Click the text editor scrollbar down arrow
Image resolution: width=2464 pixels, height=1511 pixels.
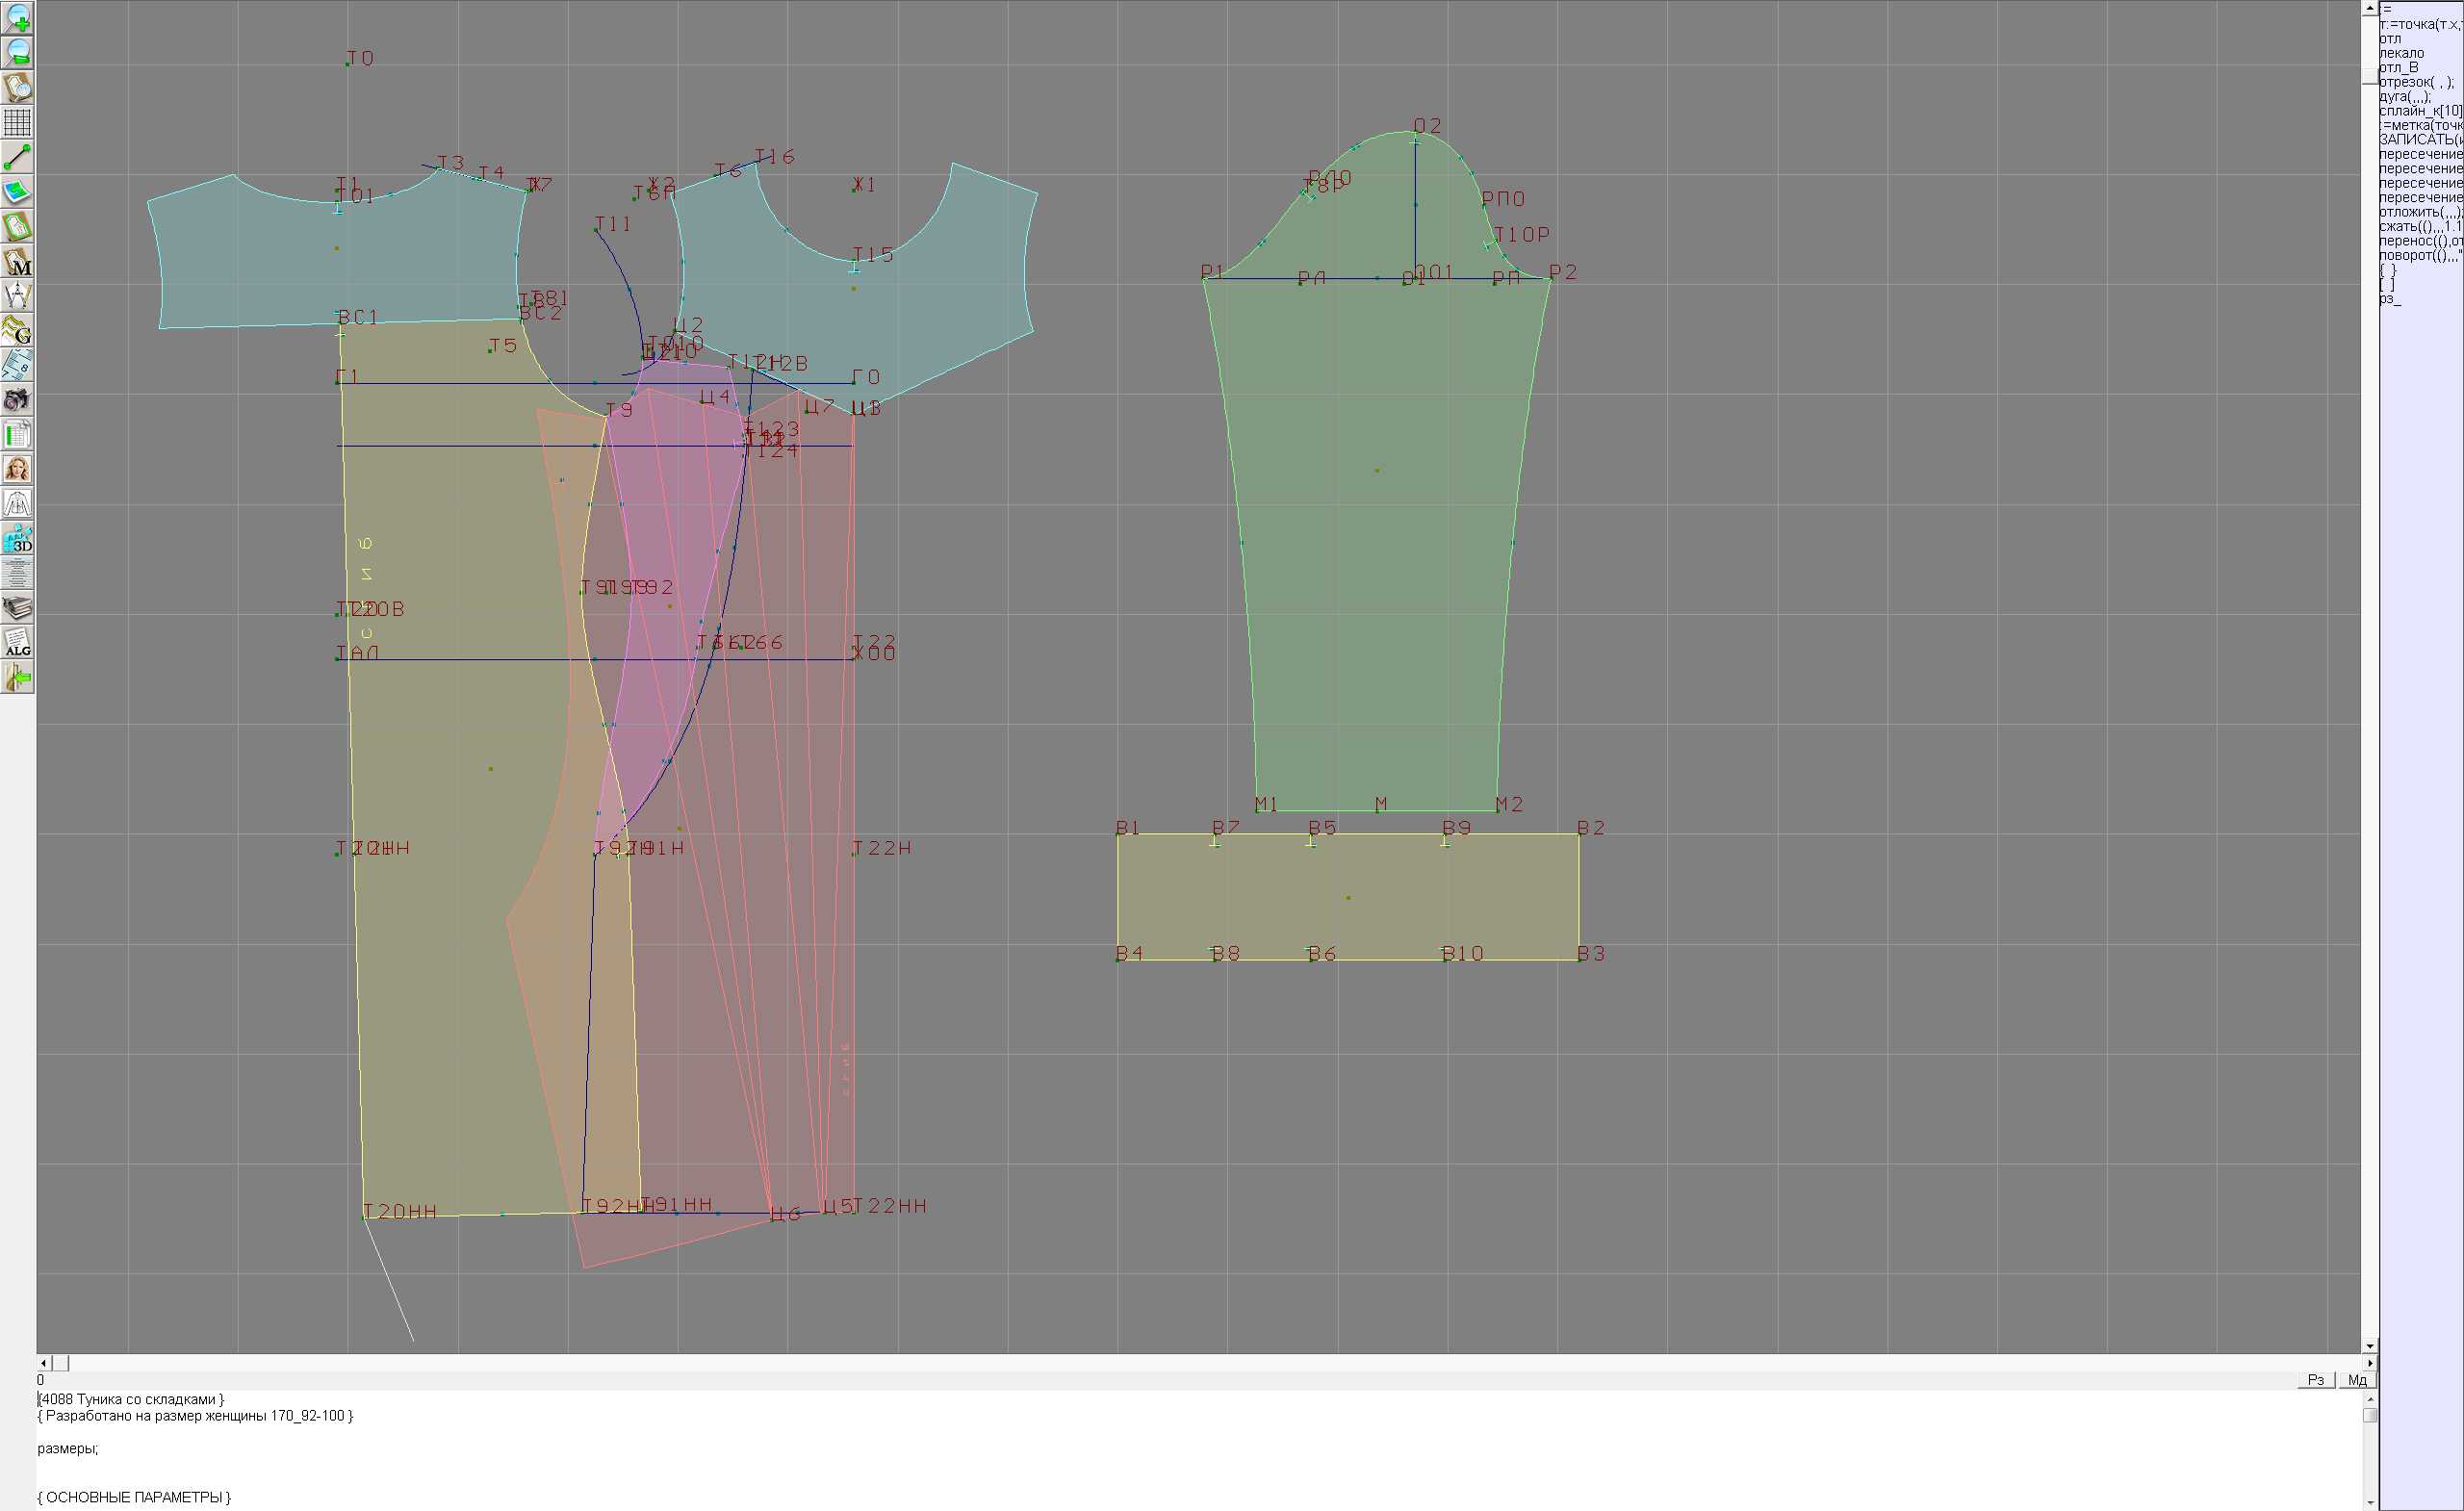click(x=2370, y=1502)
